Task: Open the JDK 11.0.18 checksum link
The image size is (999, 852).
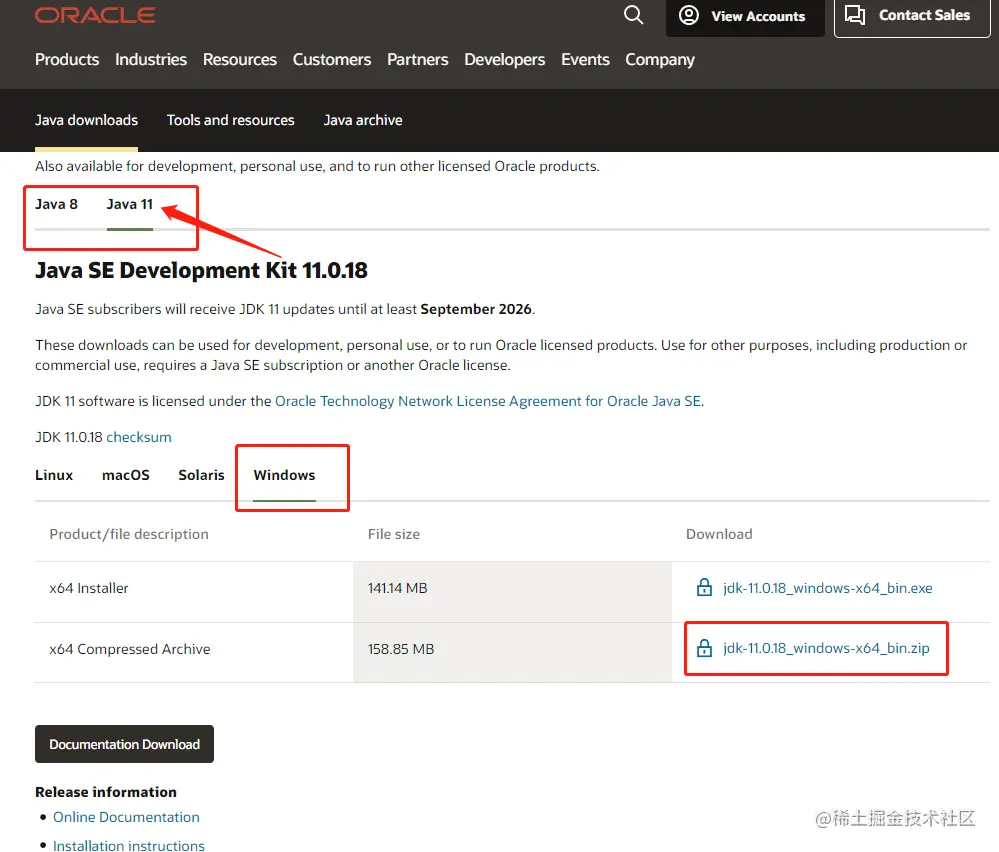Action: (x=139, y=437)
